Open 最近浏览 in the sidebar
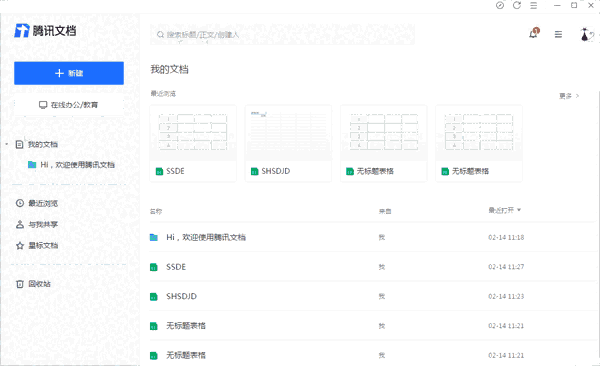This screenshot has width=600, height=366. click(x=43, y=203)
